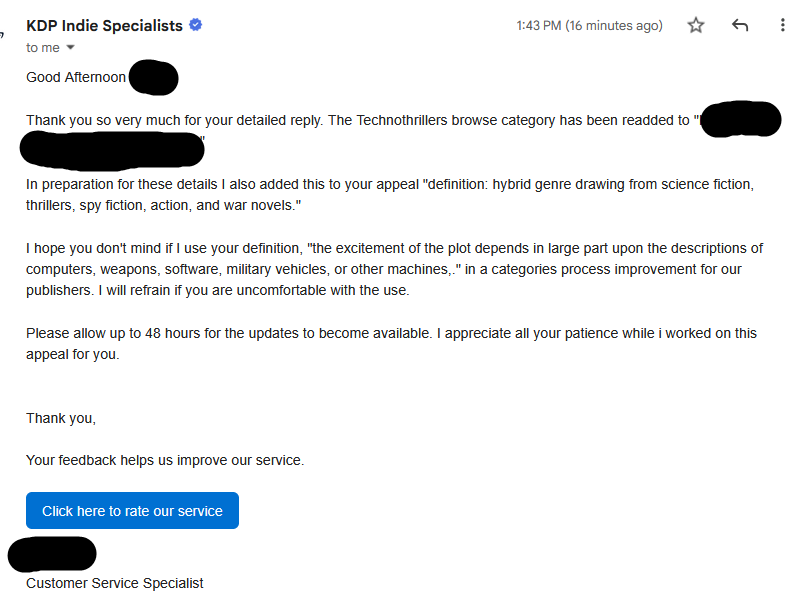Click the blue verified sender badge
Screen dimensions: 804x593
(196, 26)
